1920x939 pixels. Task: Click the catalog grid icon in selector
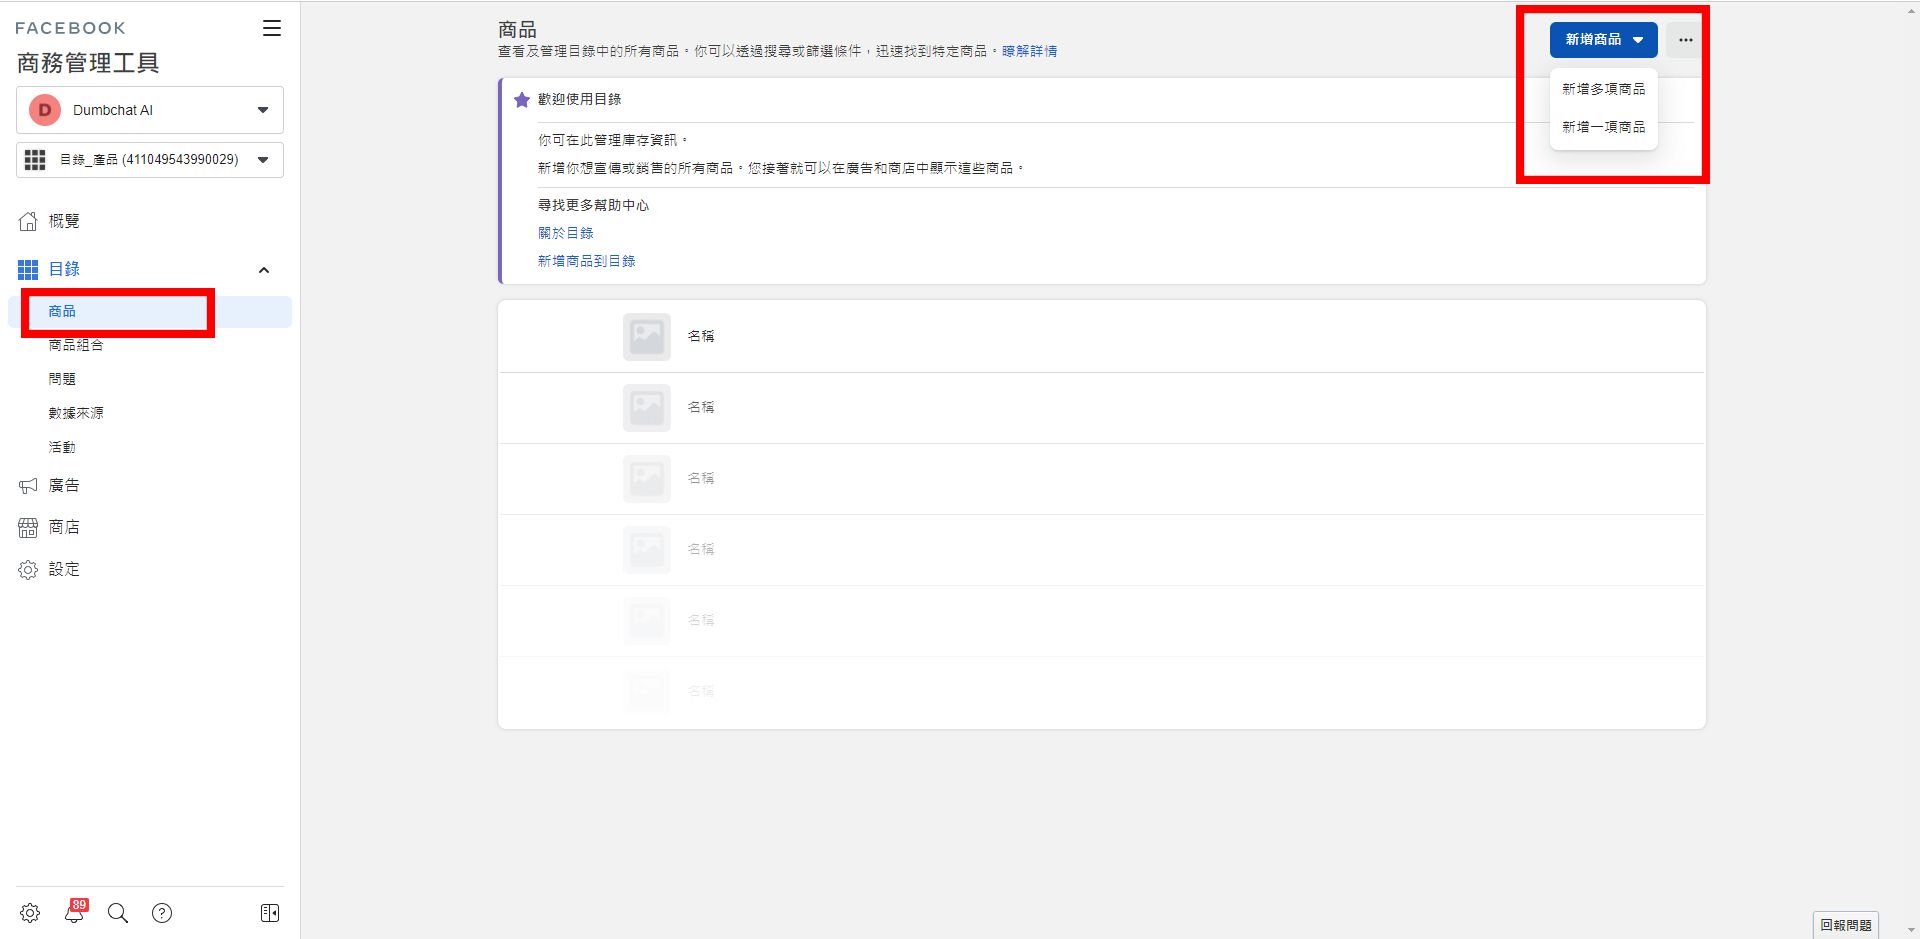point(35,160)
